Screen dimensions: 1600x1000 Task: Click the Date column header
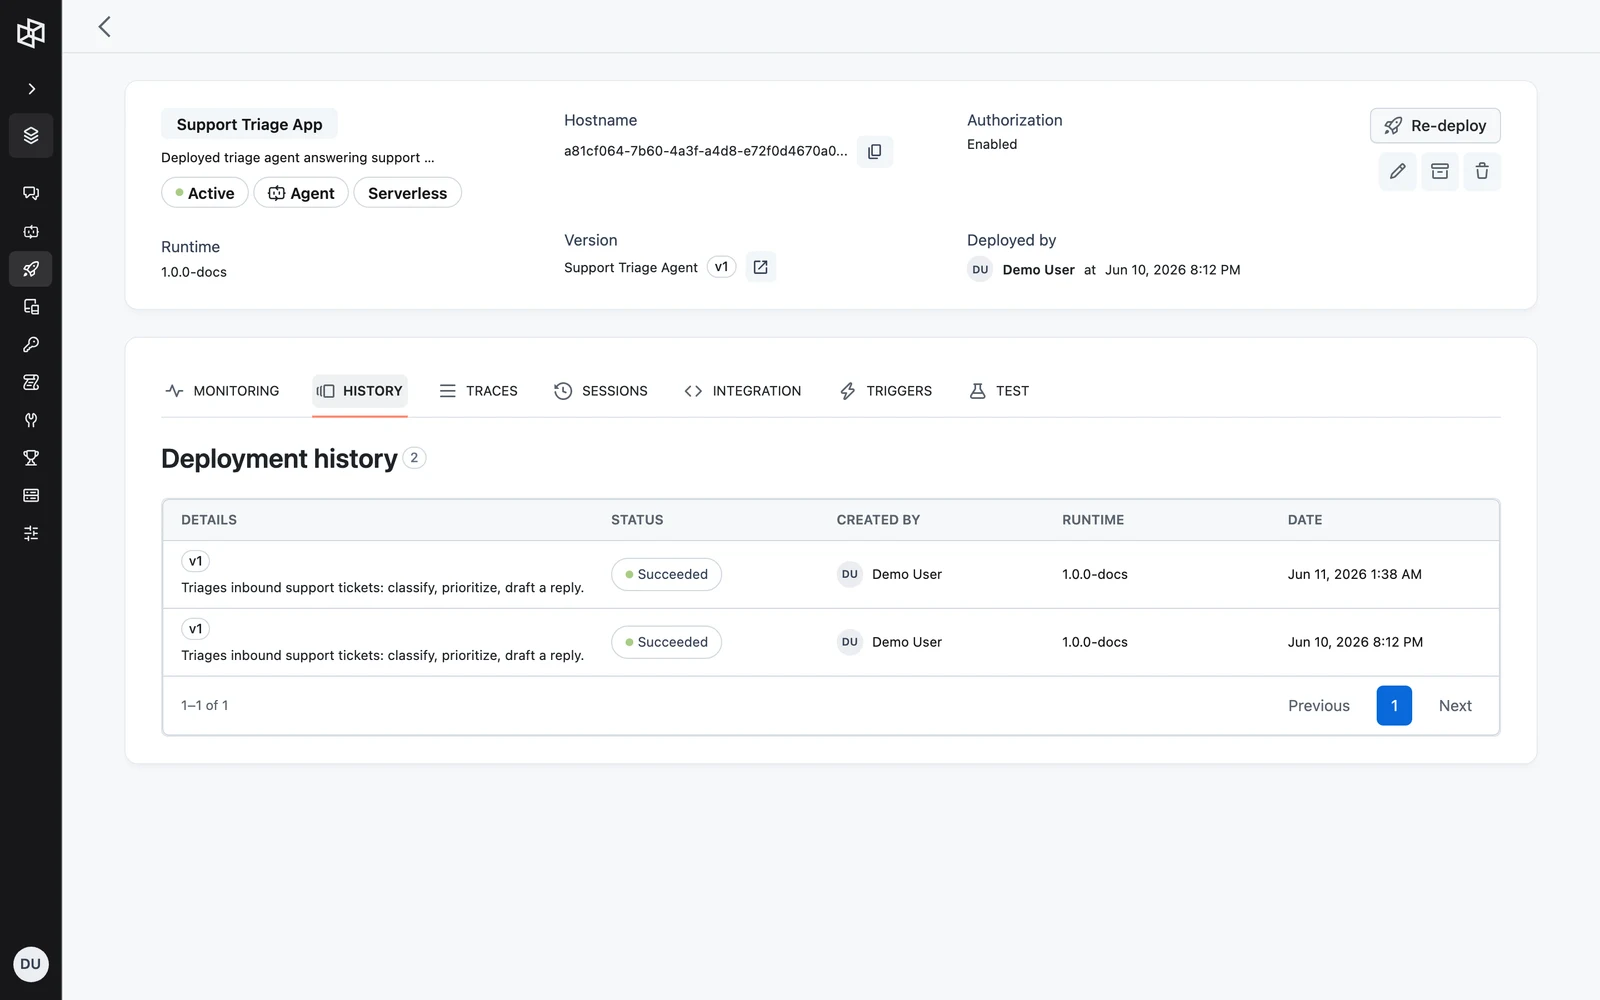tap(1305, 520)
